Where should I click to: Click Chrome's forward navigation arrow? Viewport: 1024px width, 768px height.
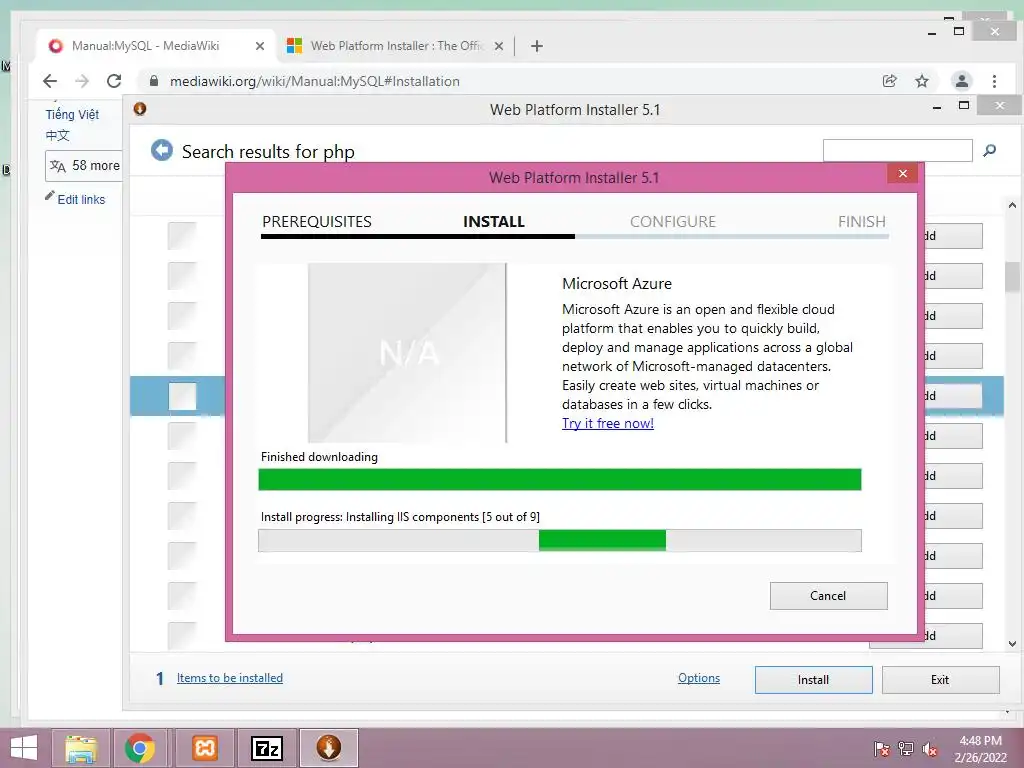(82, 81)
